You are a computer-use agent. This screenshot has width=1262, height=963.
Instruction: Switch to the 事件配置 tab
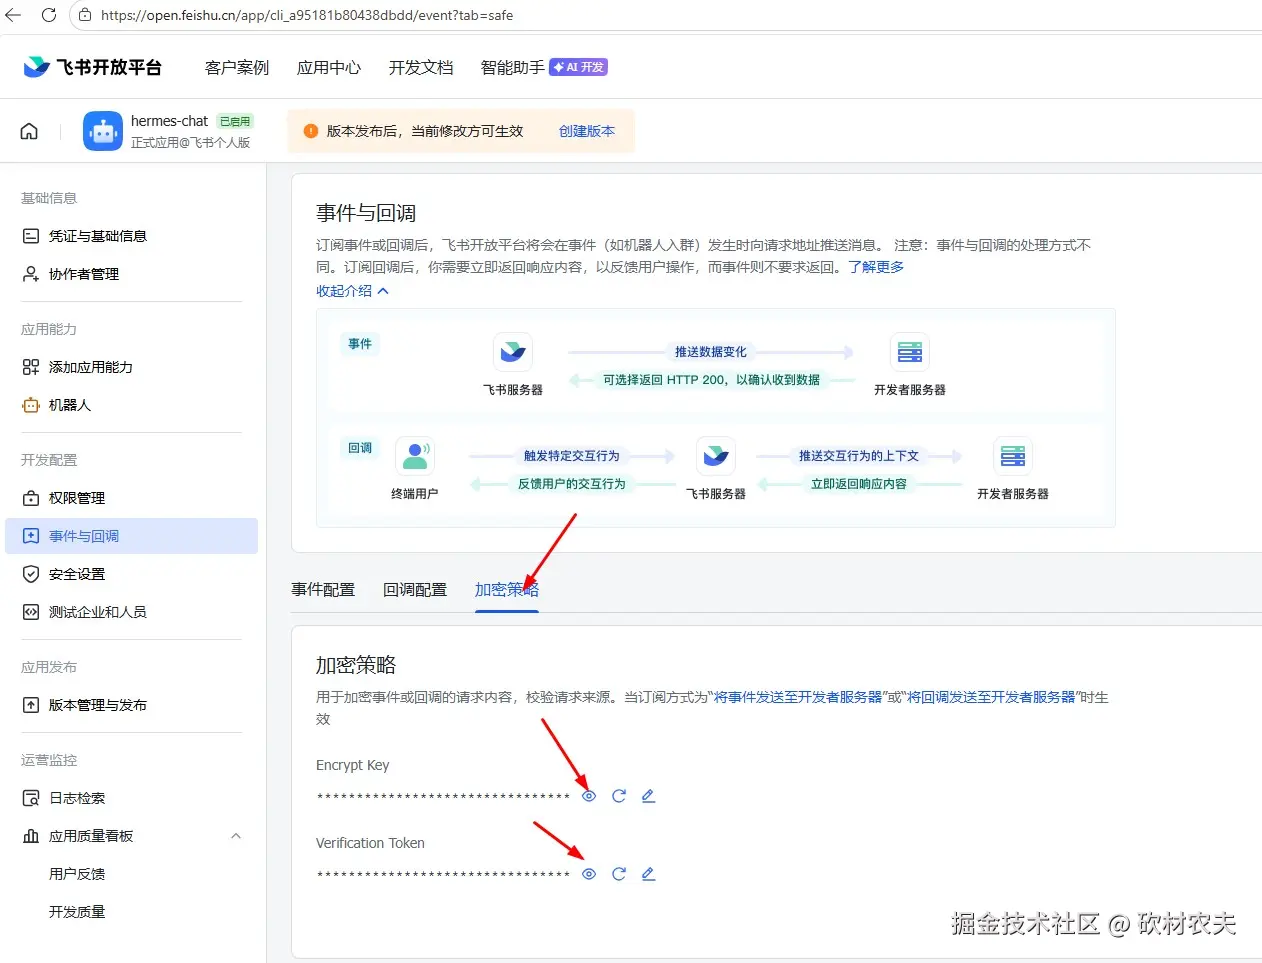[323, 590]
